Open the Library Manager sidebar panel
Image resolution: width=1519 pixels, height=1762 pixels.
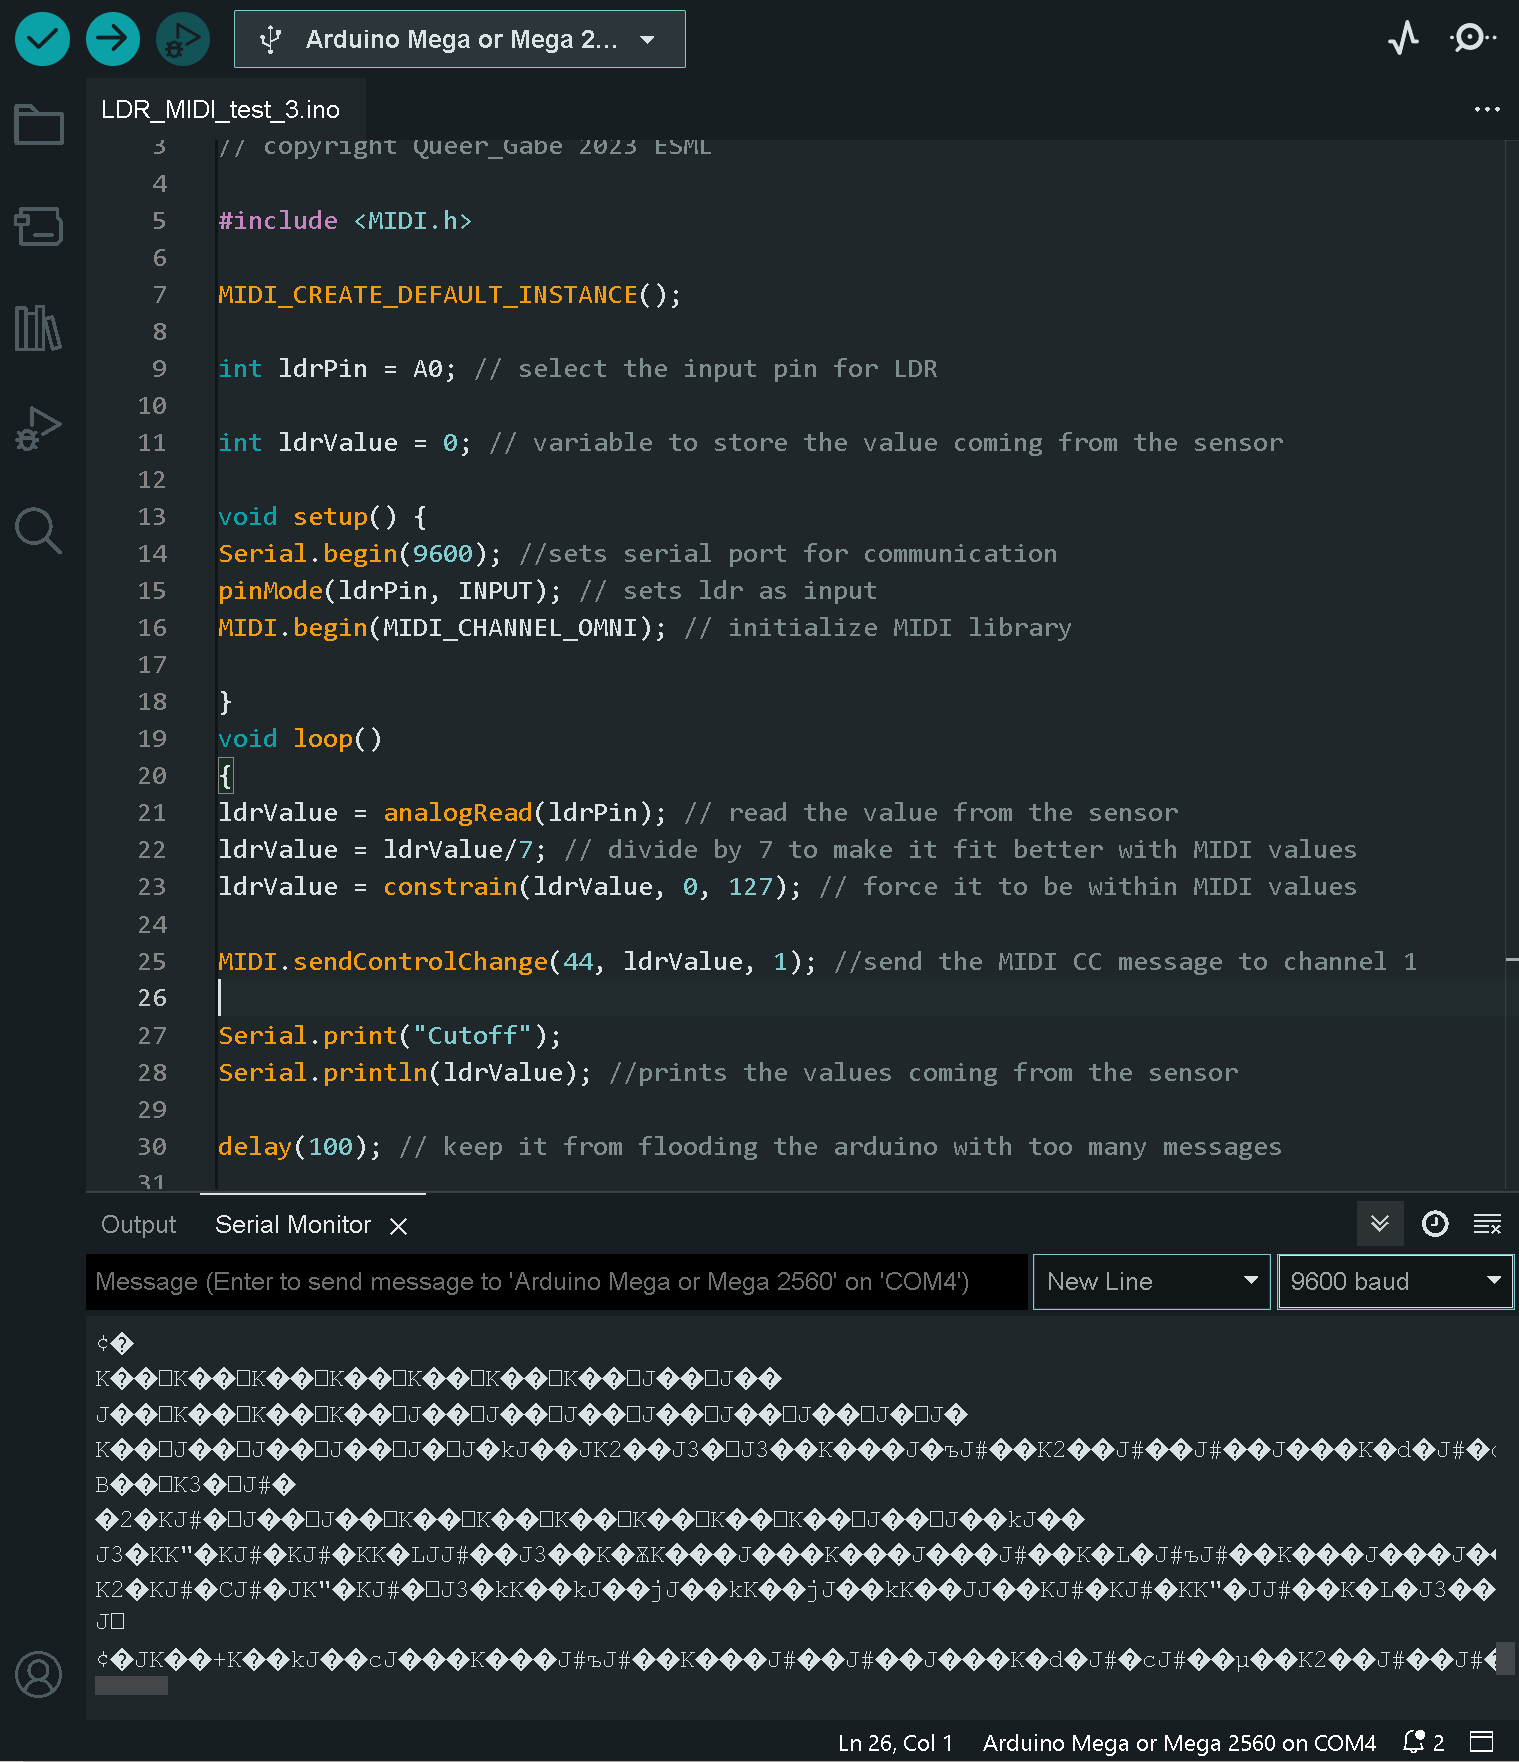point(39,328)
